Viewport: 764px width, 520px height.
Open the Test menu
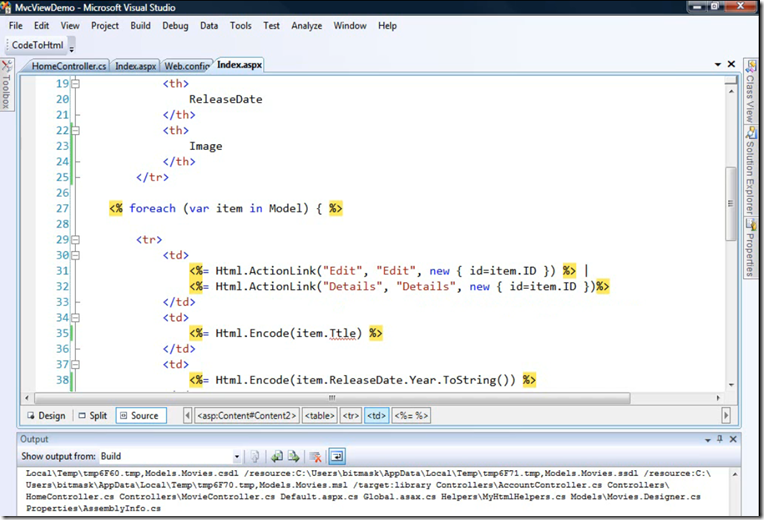click(271, 26)
